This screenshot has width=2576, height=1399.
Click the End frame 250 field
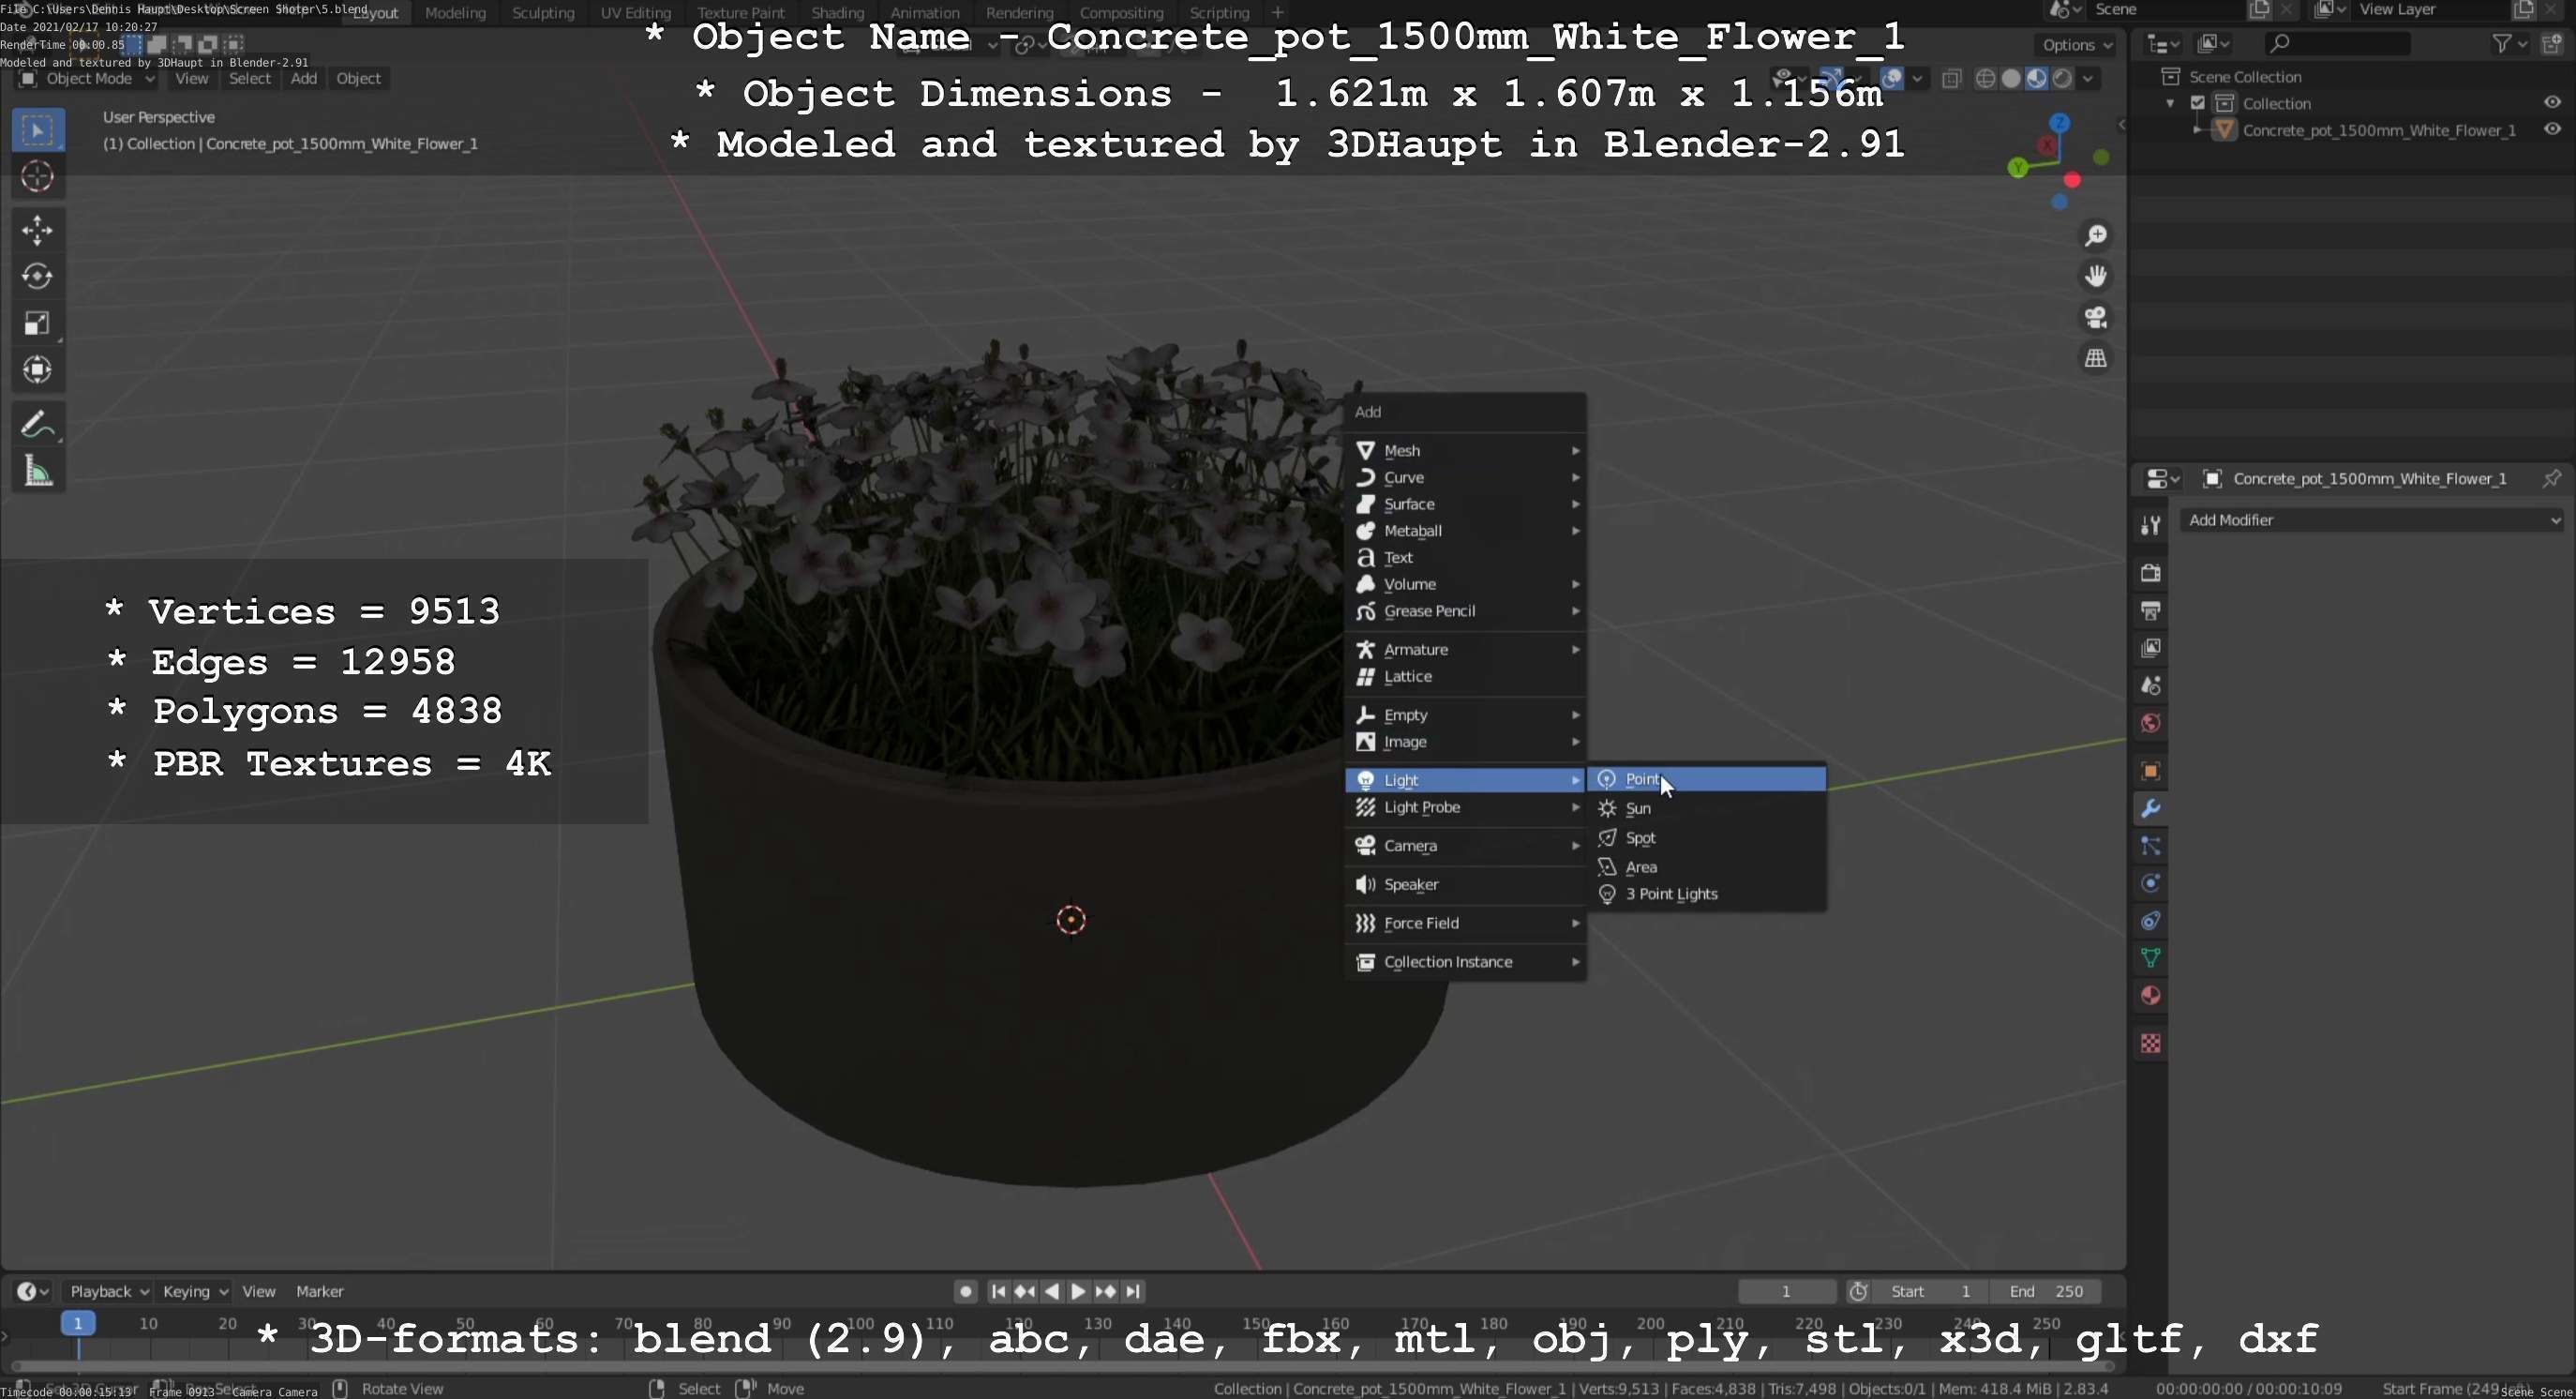[2045, 1292]
